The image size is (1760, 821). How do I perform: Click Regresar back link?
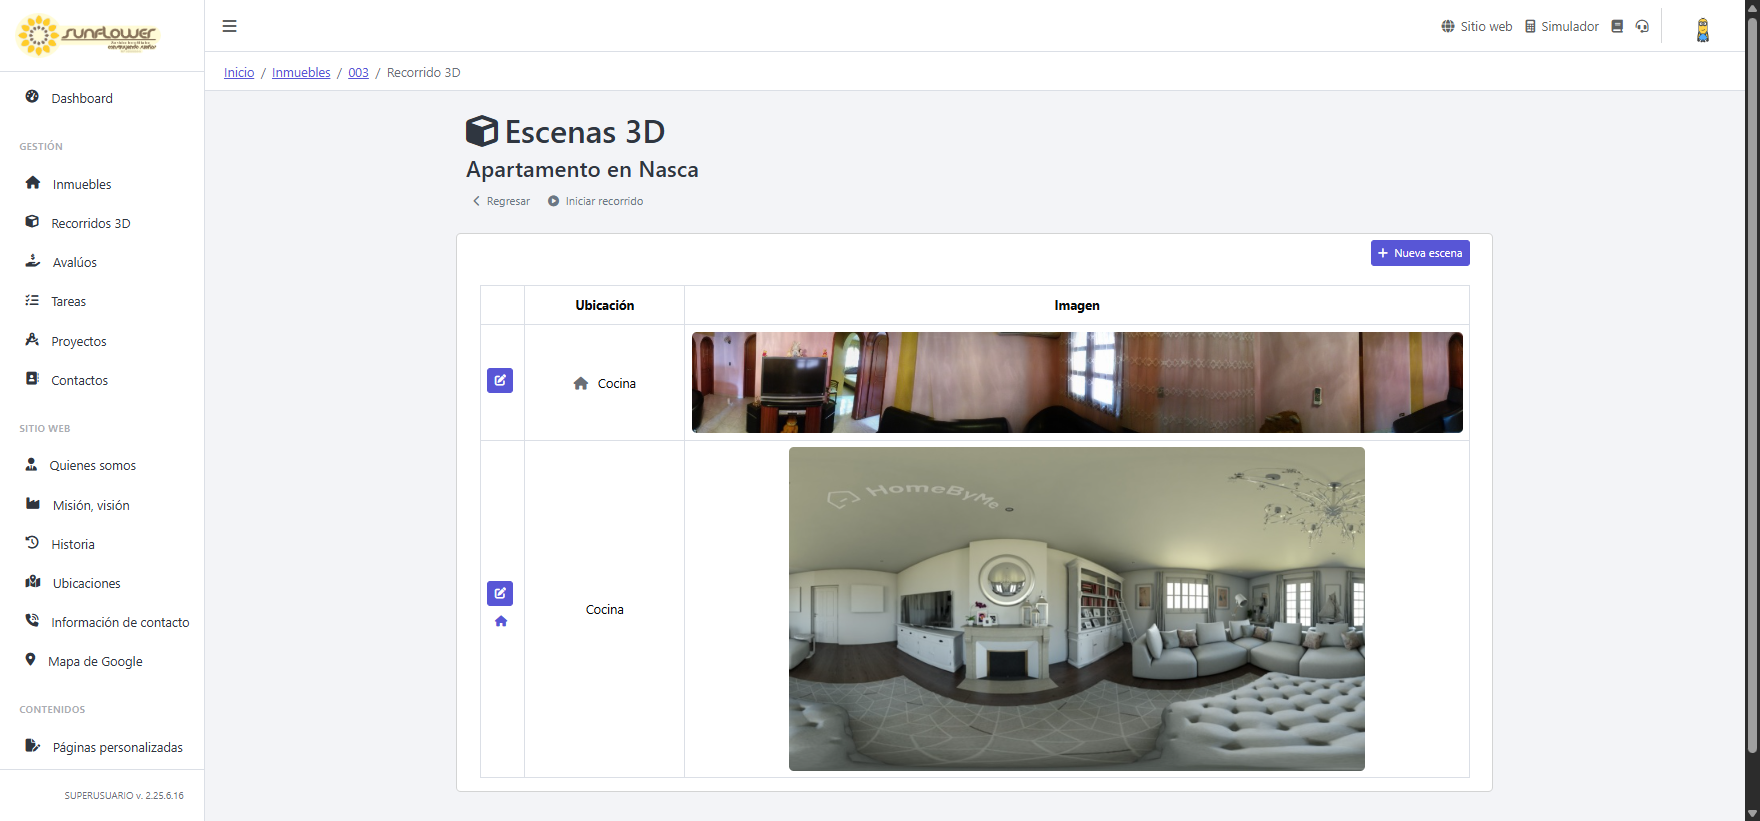[501, 201]
